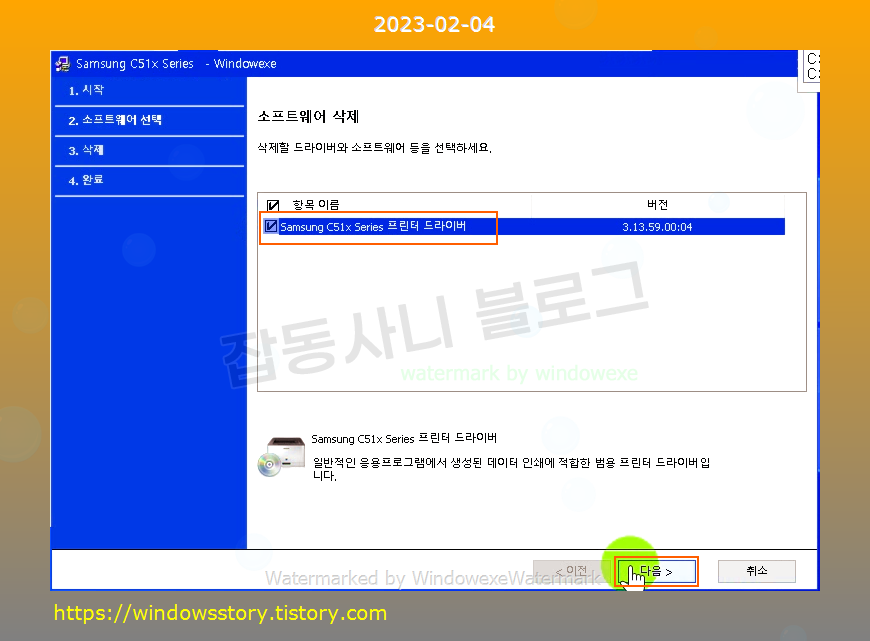870x641 pixels.
Task: Uncheck the Samsung C51x Series 프린터 드라이버 checkbox
Action: point(271,226)
